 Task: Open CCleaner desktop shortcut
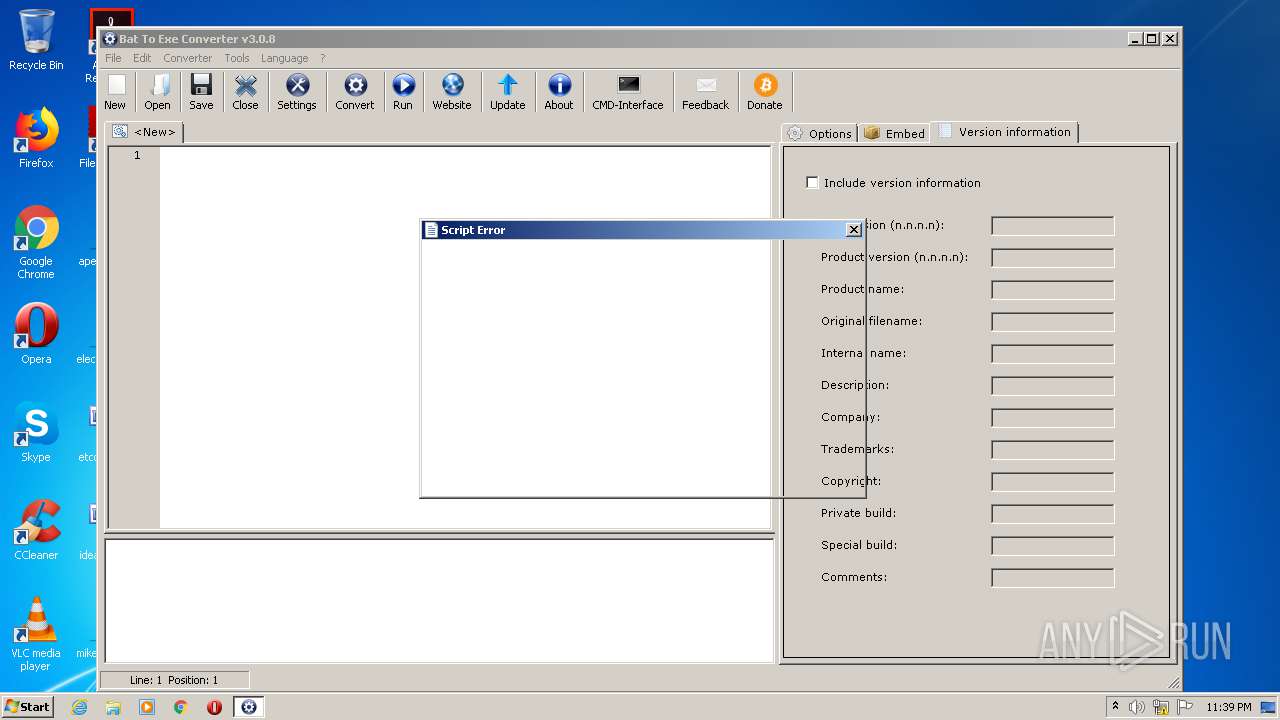[36, 529]
